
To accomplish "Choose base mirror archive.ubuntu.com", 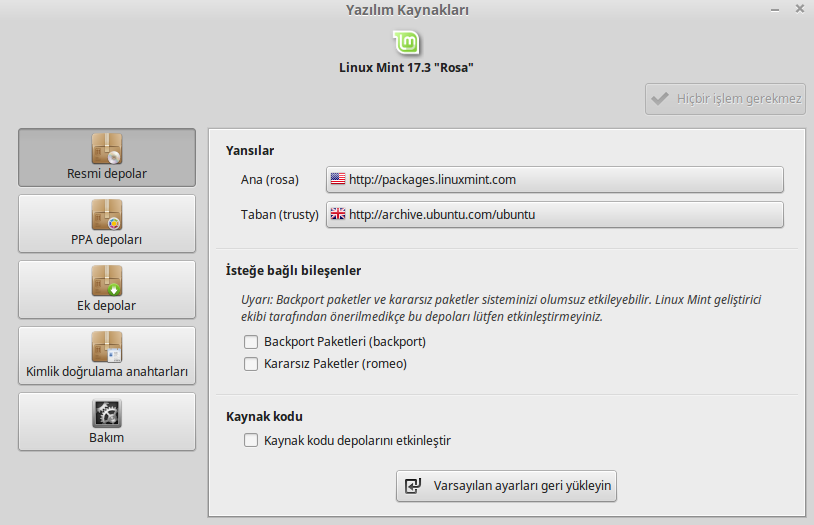I will coord(554,214).
